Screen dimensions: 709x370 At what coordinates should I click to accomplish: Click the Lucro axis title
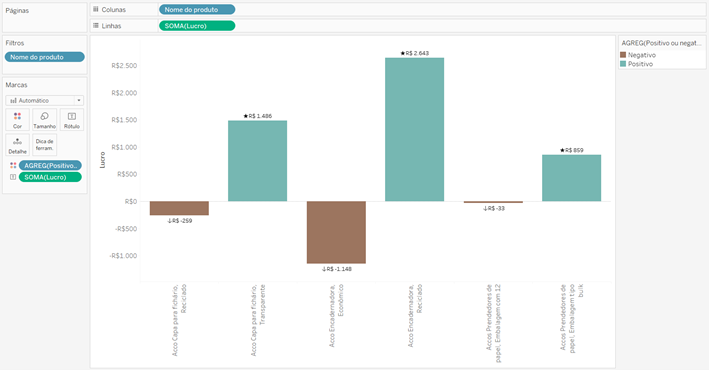(103, 160)
